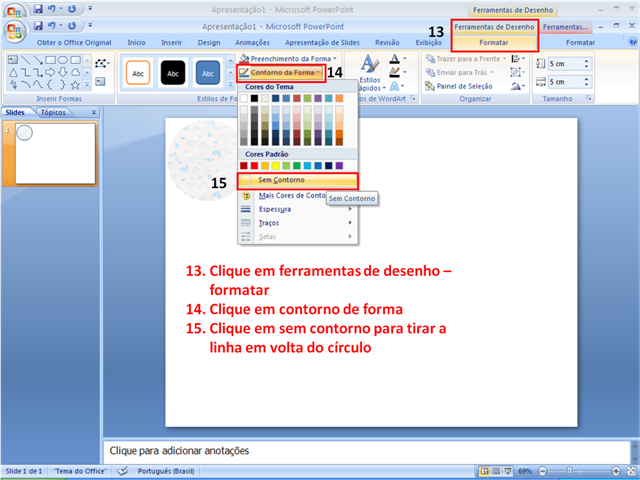Open the Início ribbon tab

(x=136, y=42)
